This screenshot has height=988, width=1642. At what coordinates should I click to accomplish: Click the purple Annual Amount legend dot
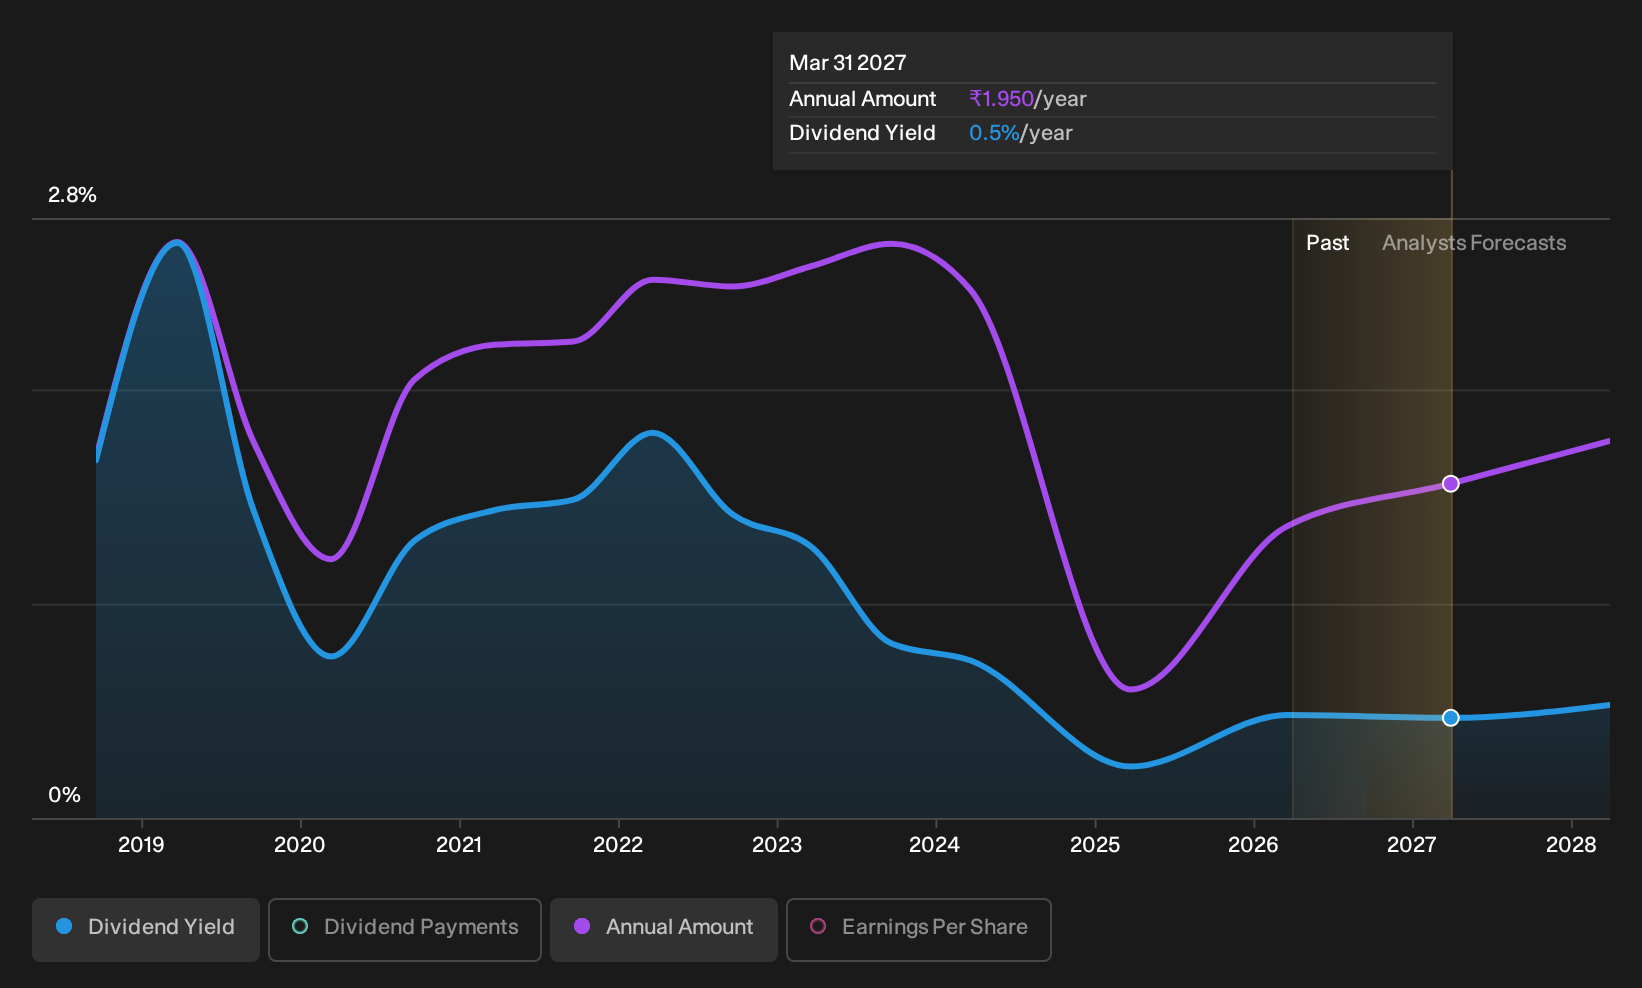[x=582, y=927]
